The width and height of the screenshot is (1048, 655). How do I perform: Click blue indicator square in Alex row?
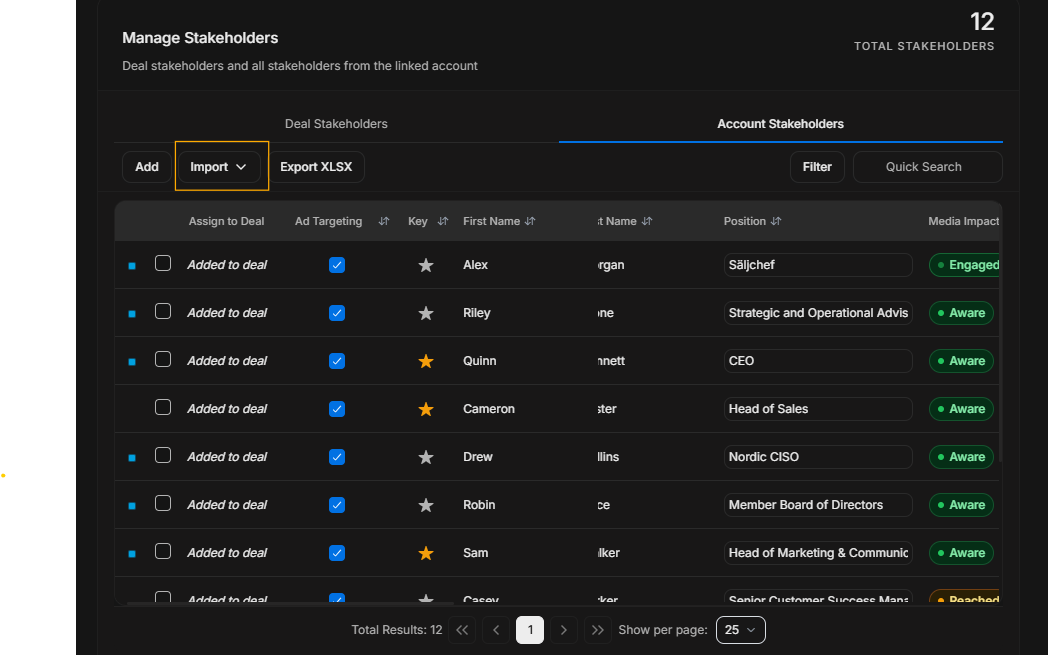point(132,266)
